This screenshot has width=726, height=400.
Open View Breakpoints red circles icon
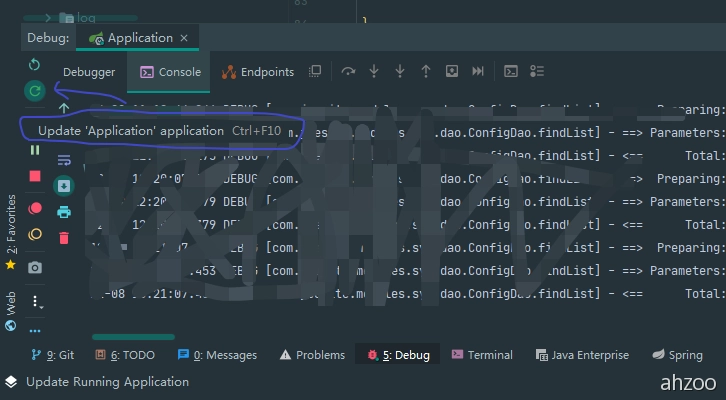tap(35, 208)
